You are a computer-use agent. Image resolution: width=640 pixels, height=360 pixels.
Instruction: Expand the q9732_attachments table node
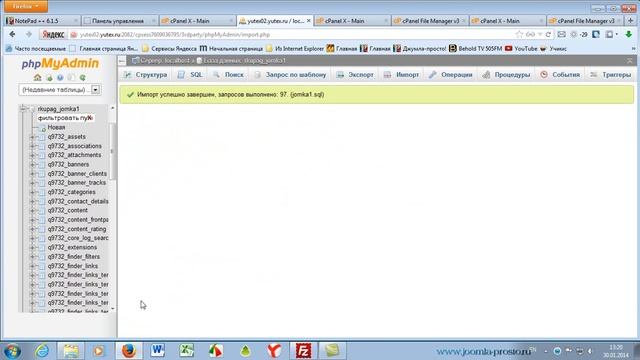(33, 155)
